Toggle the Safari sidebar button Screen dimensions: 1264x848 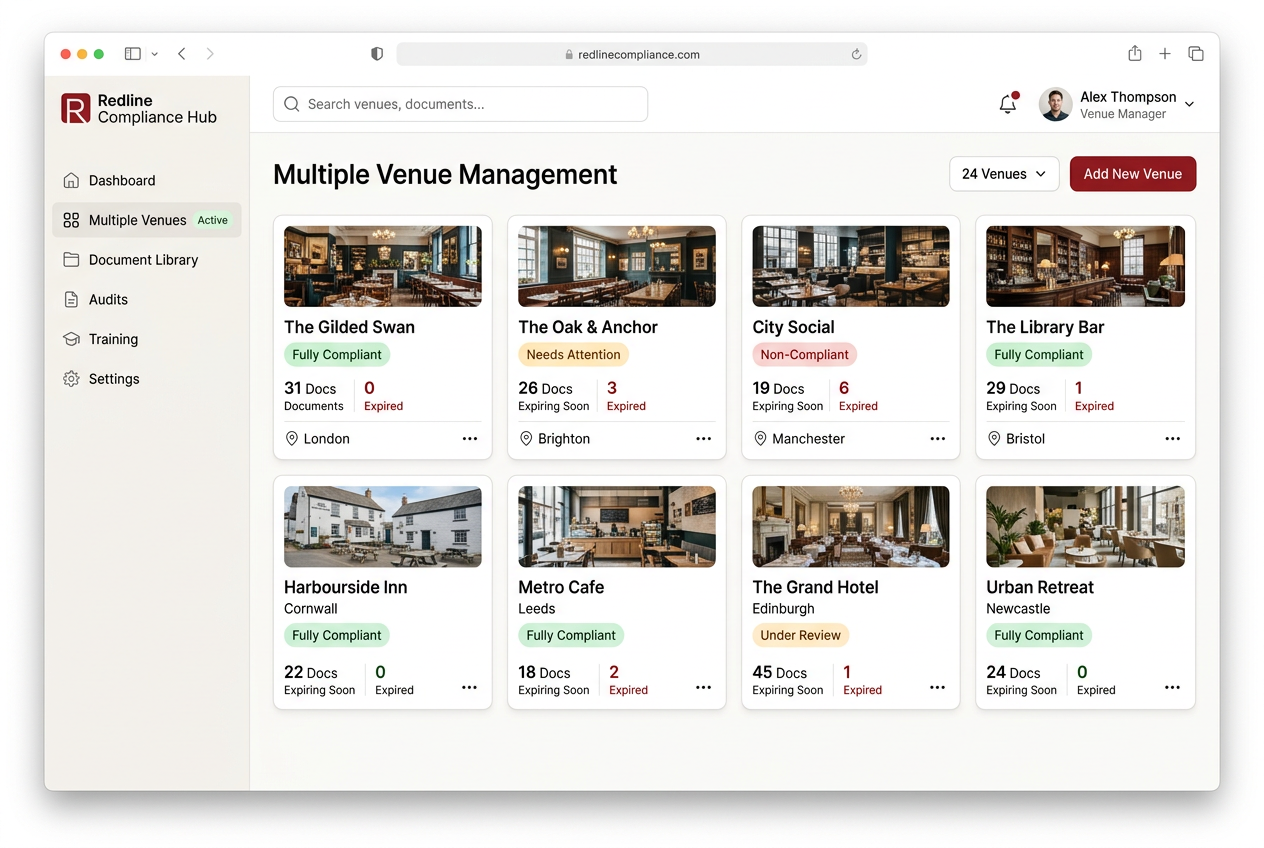click(x=132, y=54)
